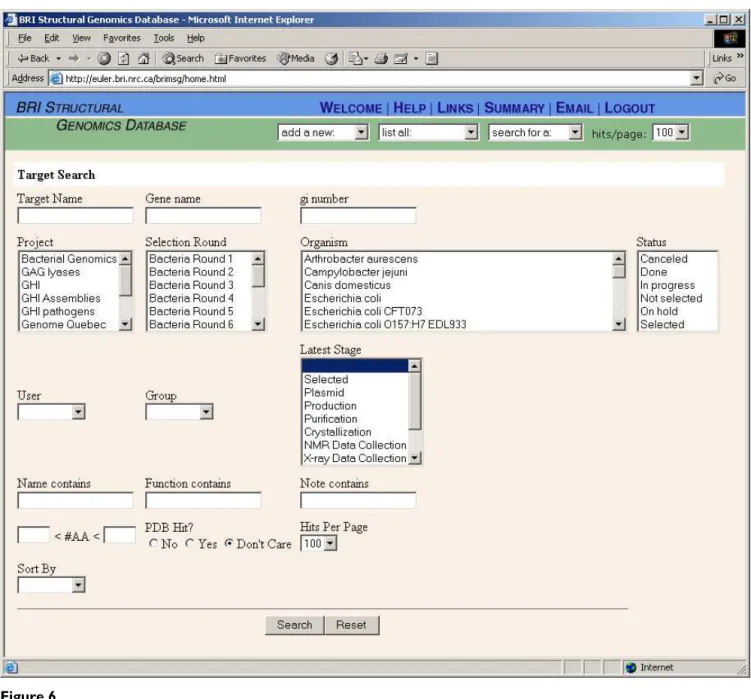Click the Gene name input field
This screenshot has width=751, height=699.
tap(203, 216)
